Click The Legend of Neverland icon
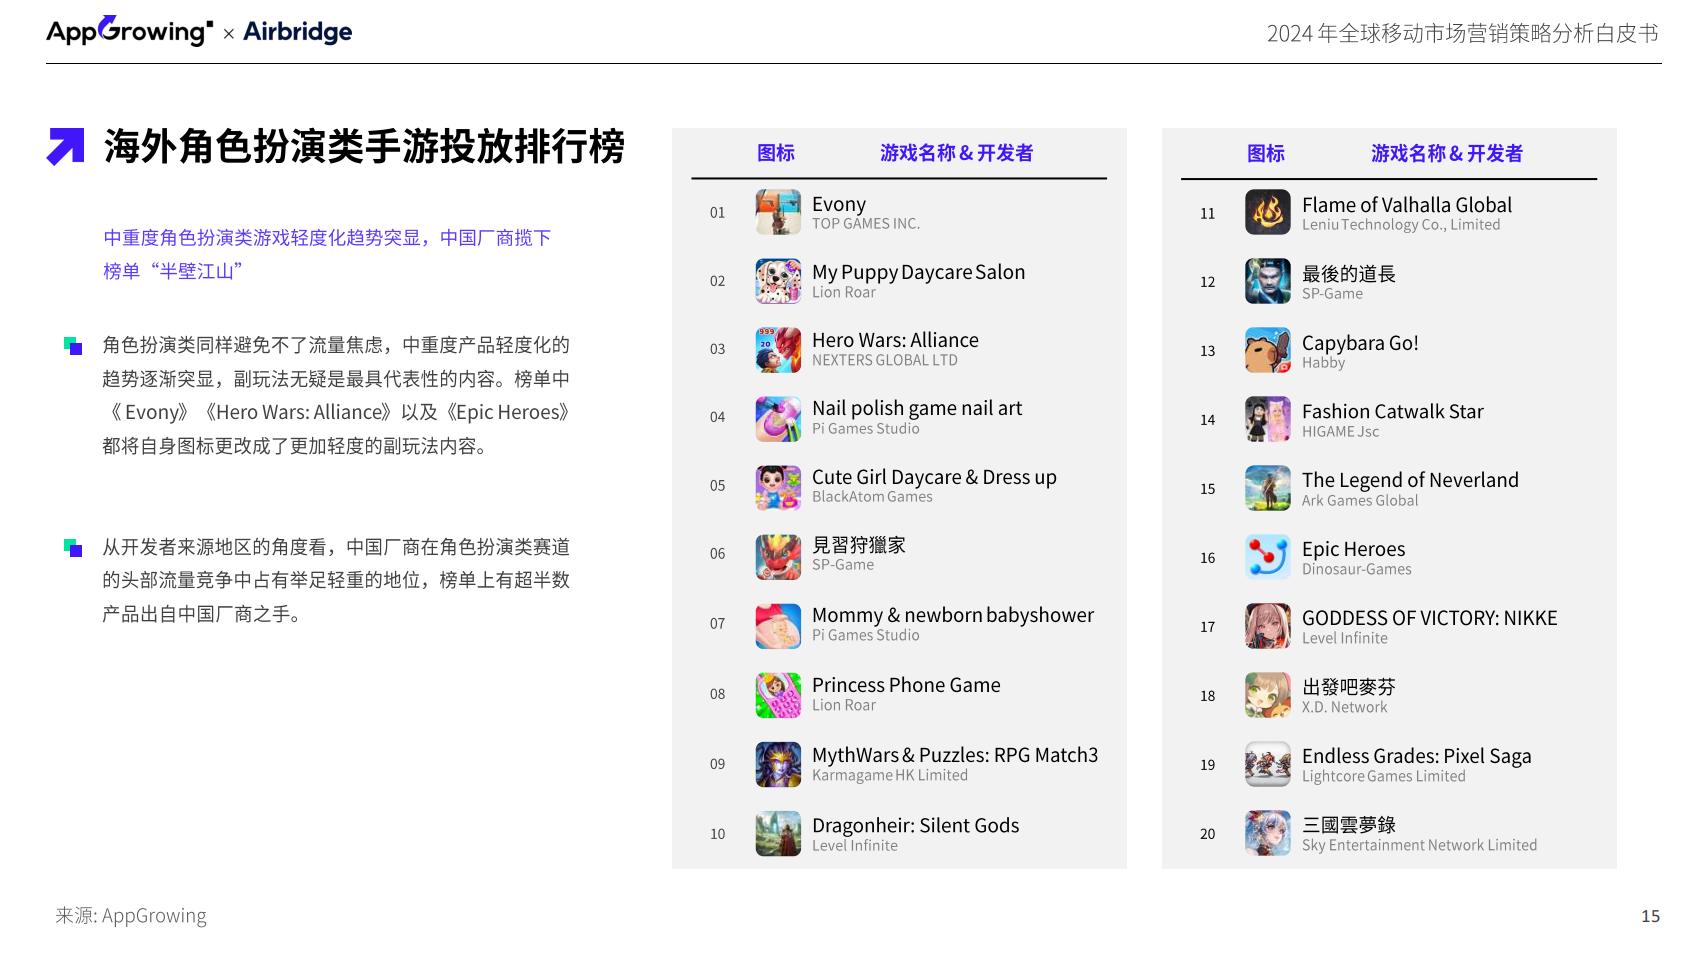 click(x=1268, y=488)
